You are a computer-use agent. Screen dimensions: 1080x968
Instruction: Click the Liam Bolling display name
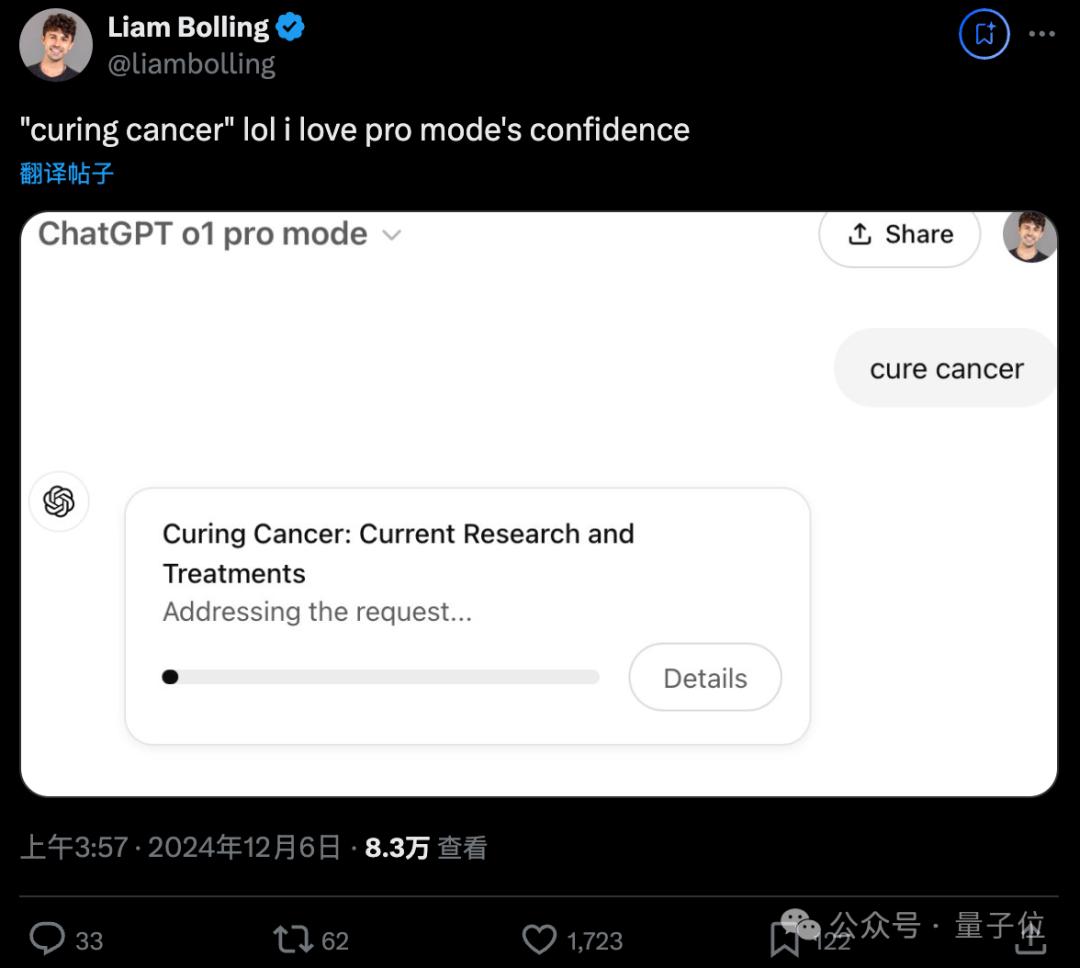pos(189,27)
